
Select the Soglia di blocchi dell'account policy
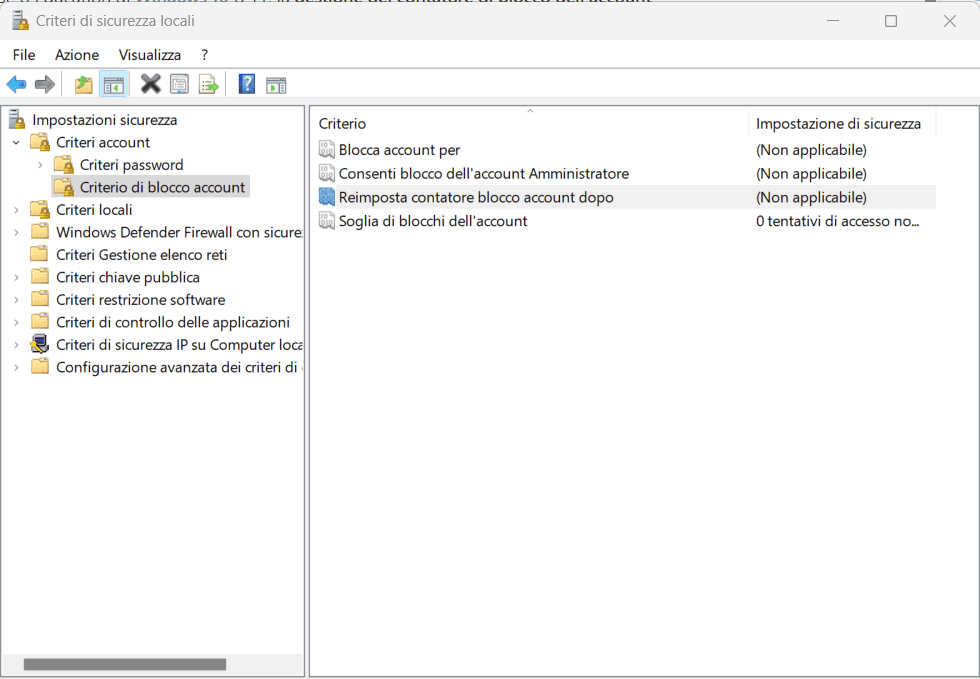point(432,221)
